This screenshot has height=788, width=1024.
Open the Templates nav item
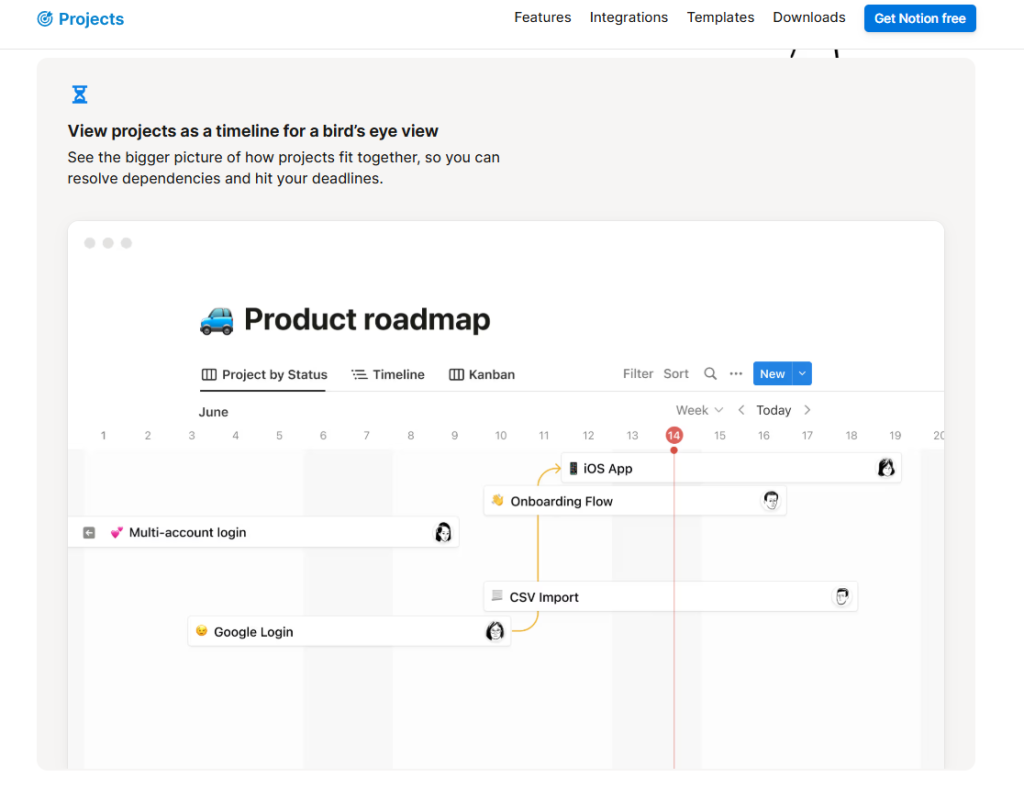(720, 18)
